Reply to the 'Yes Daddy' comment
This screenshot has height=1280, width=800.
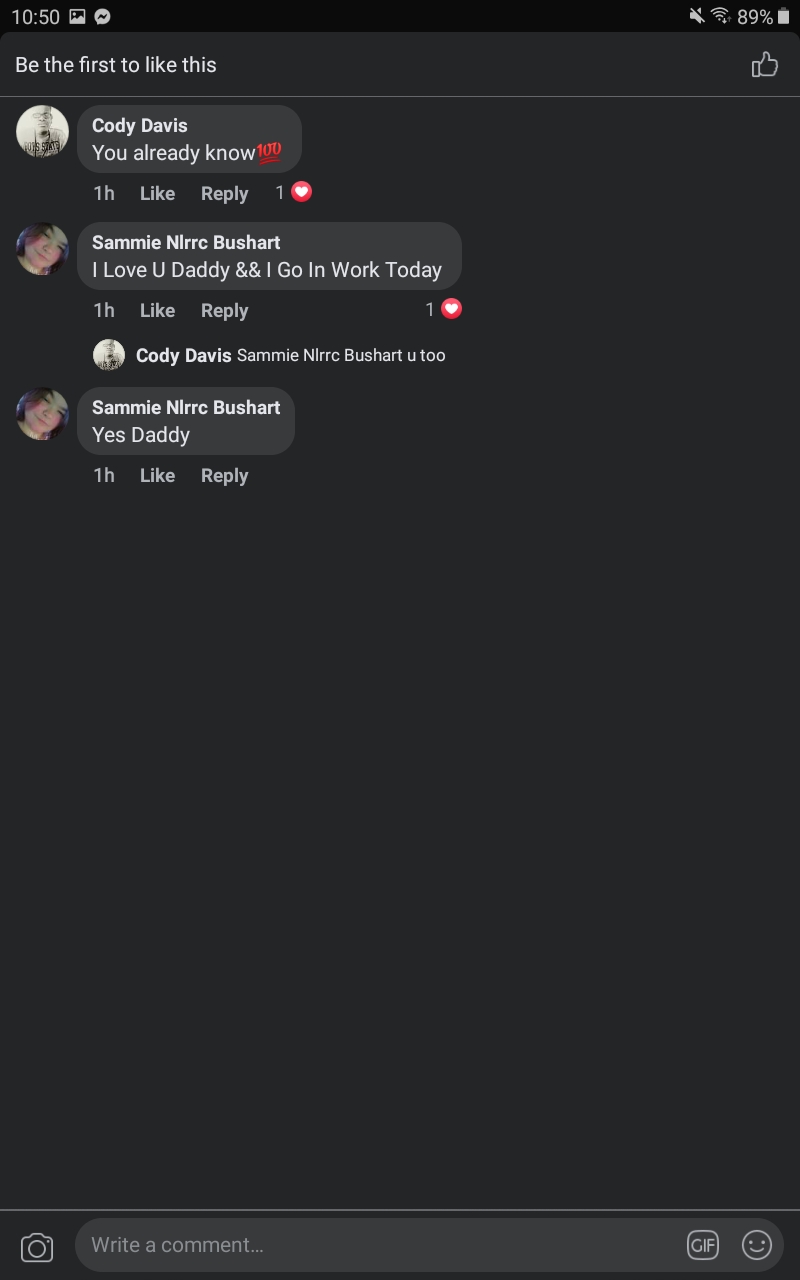click(224, 476)
